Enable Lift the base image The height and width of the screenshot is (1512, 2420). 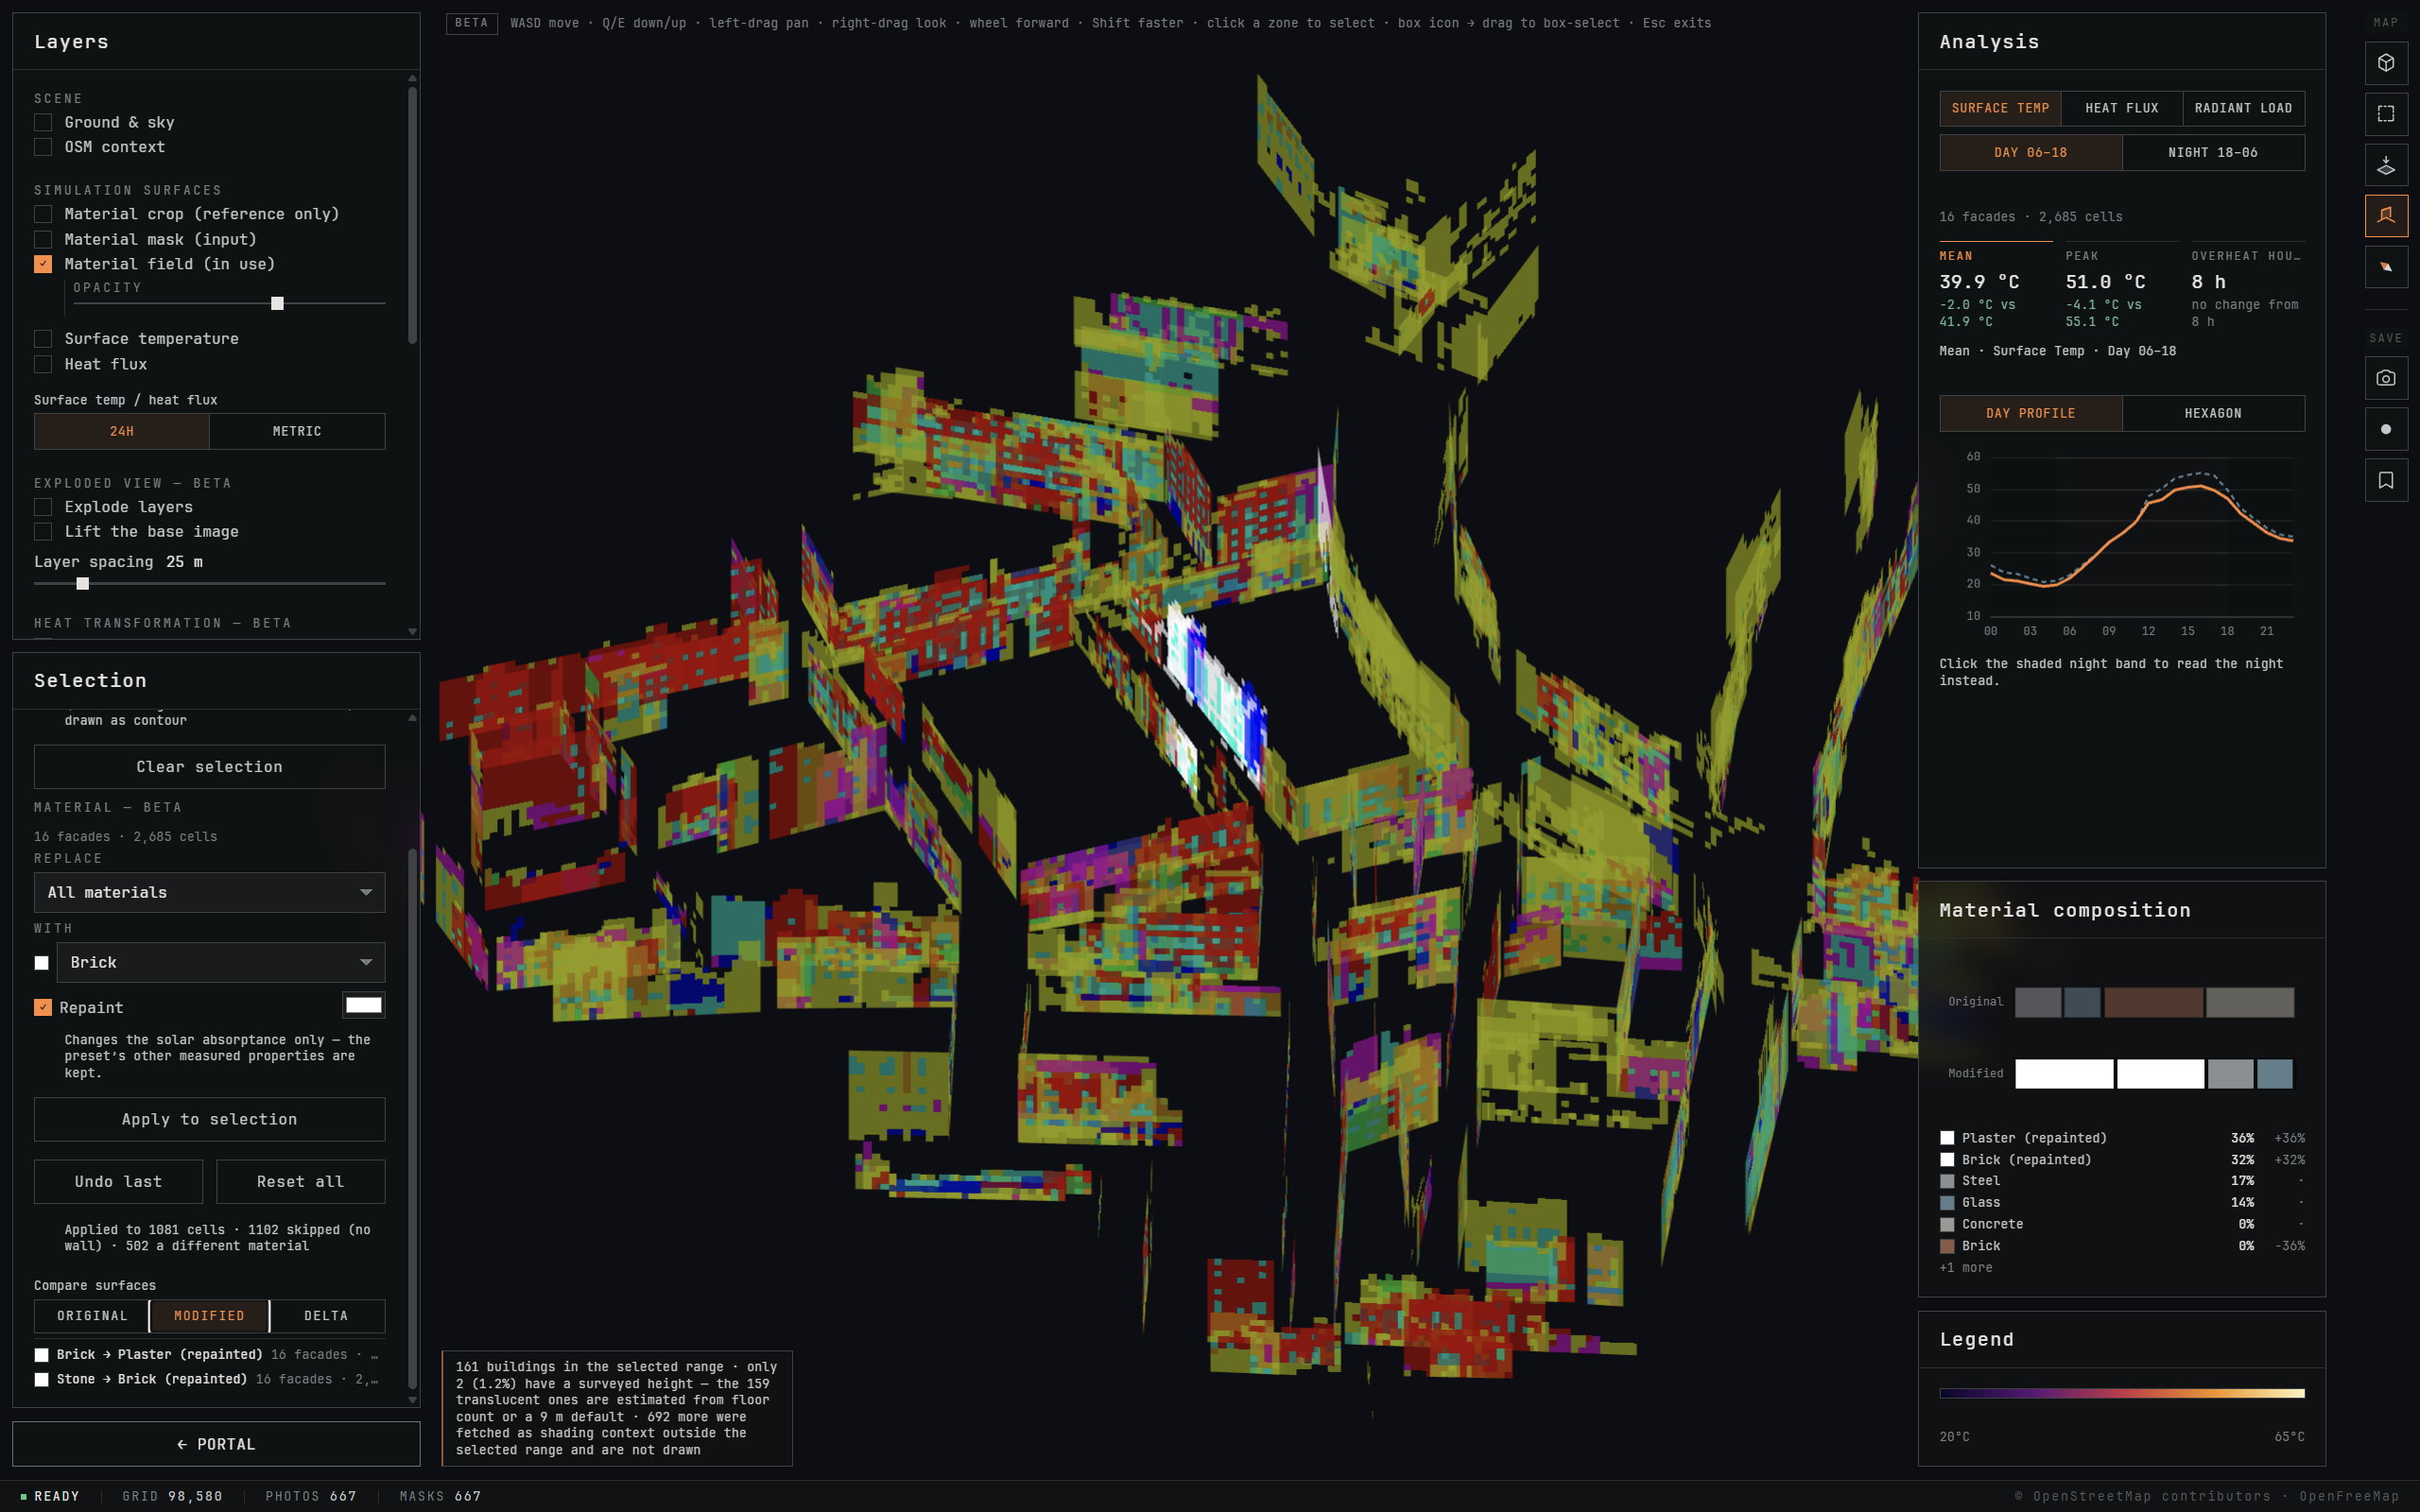pos(43,532)
